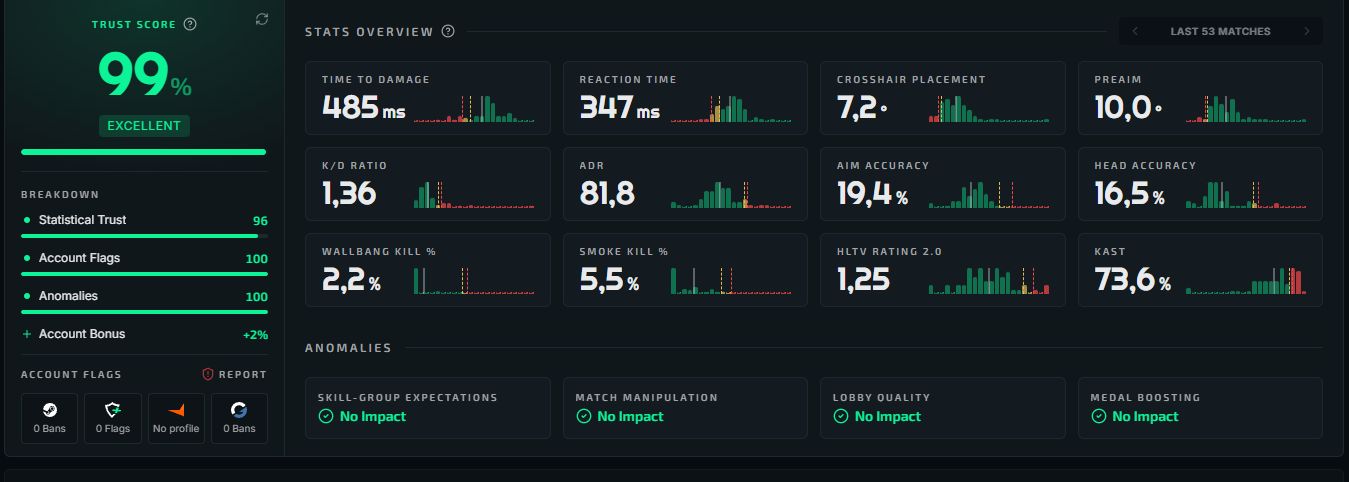The height and width of the screenshot is (482, 1349).
Task: Click the Excellent badge
Action: 144,126
